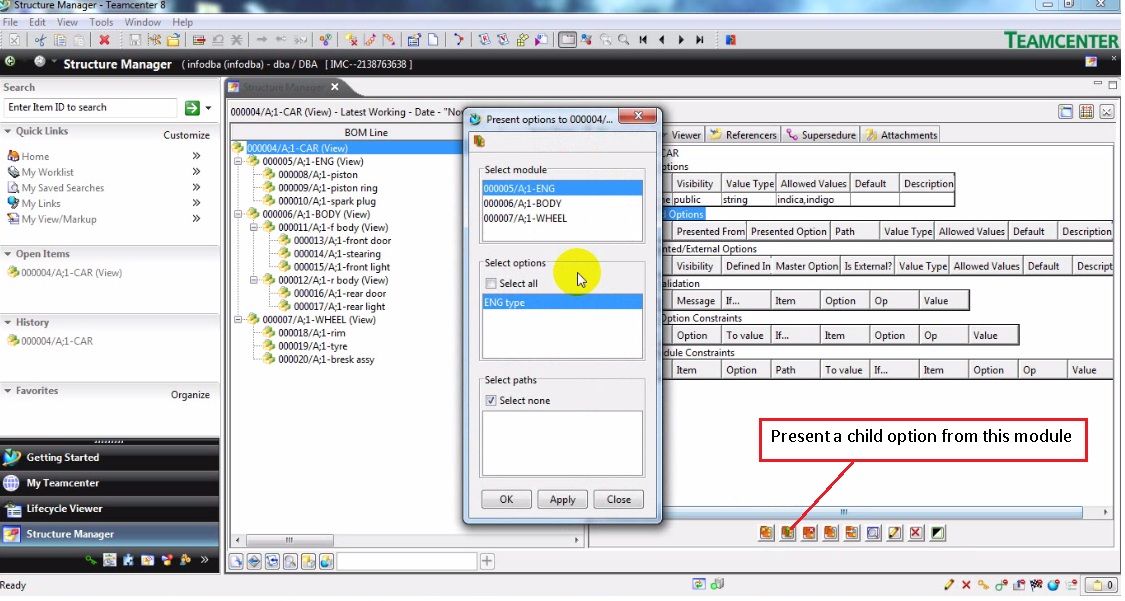
Task: Click inside the Enter Item ID search field
Action: tap(90, 107)
